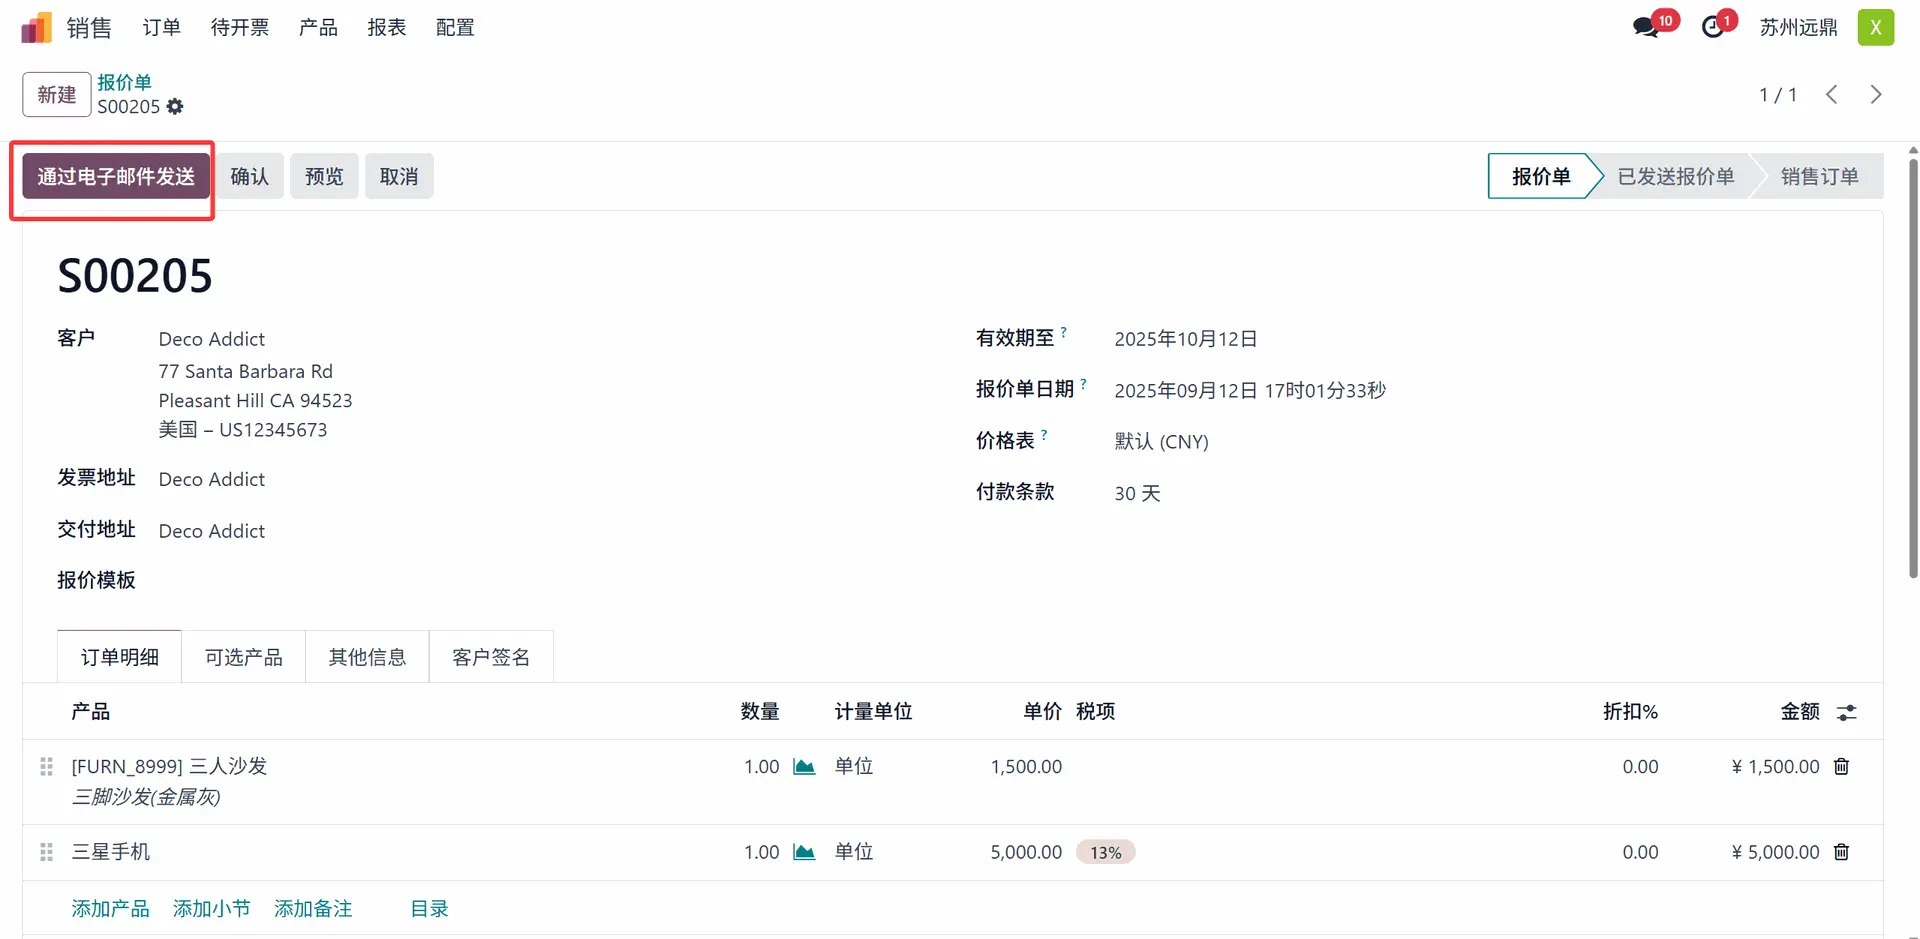View forecast chart icon for 三星手机 quantity
This screenshot has width=1920, height=939.
pyautogui.click(x=804, y=852)
